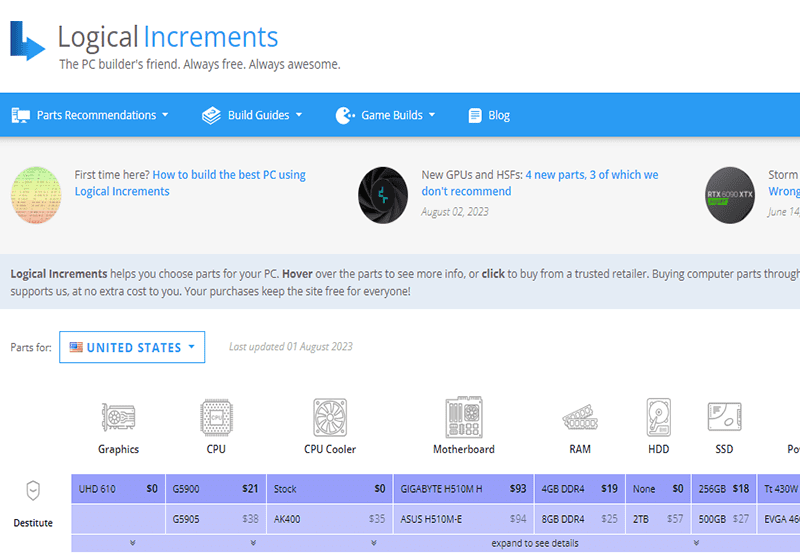Click the CPU Cooler fan icon

[330, 417]
